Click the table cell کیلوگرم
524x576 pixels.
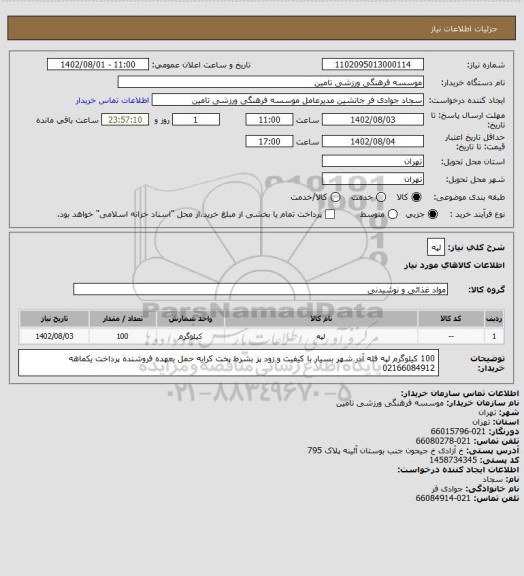[190, 336]
